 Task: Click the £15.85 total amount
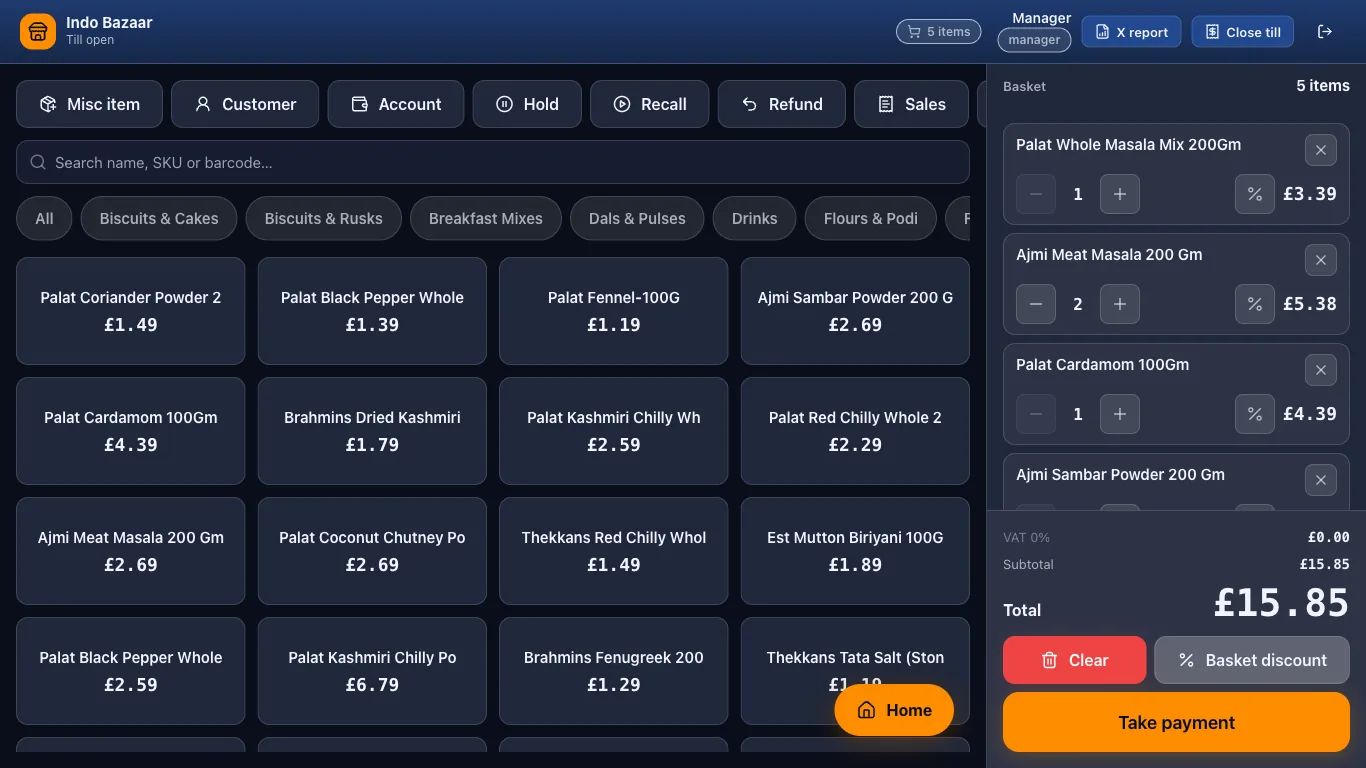pyautogui.click(x=1282, y=603)
